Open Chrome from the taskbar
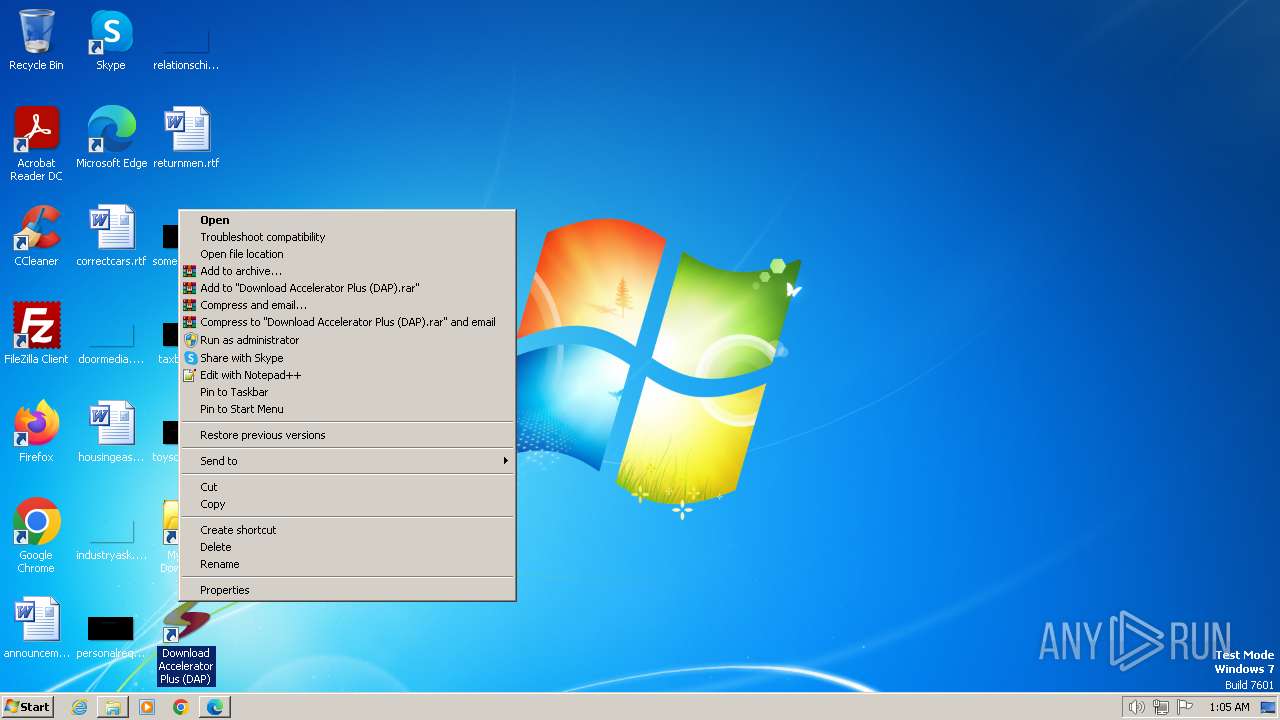Screen dimensions: 1280x720 [x=181, y=707]
